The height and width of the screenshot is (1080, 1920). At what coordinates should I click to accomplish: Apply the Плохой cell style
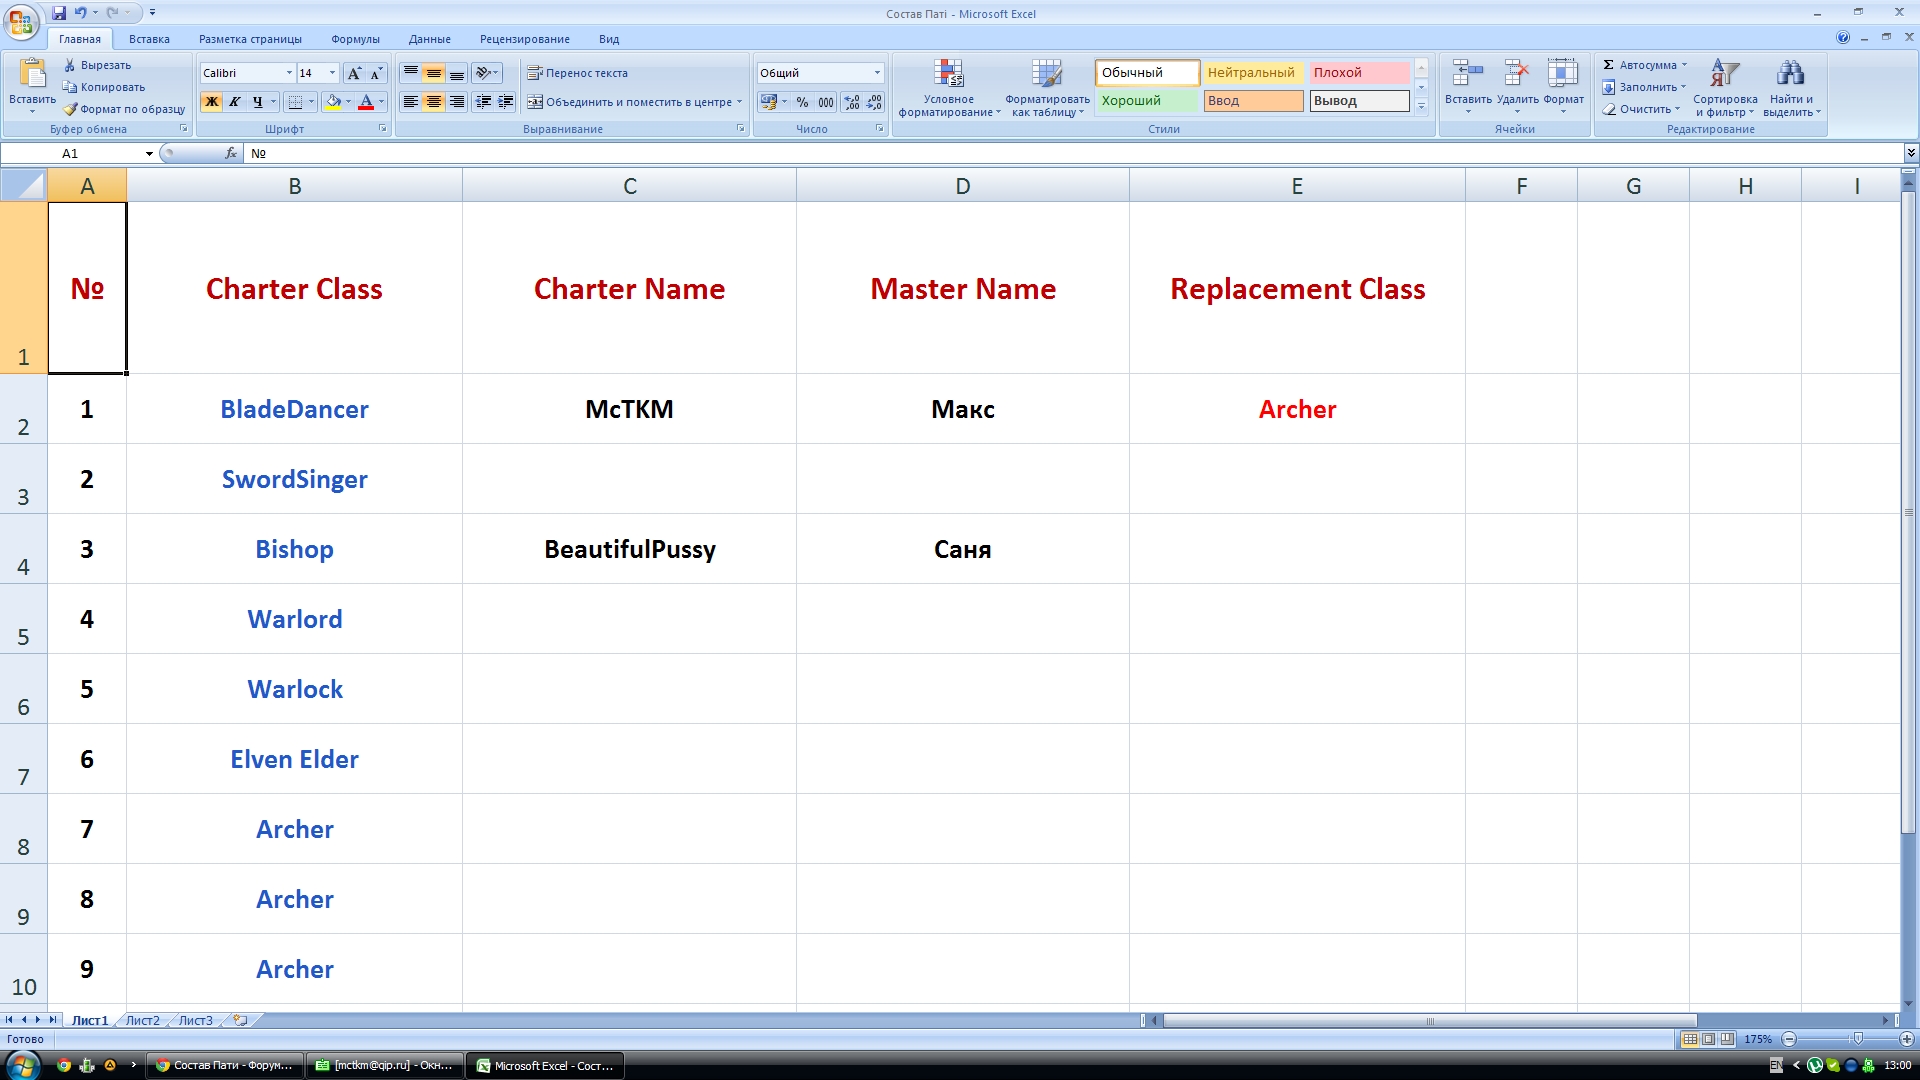coord(1358,73)
